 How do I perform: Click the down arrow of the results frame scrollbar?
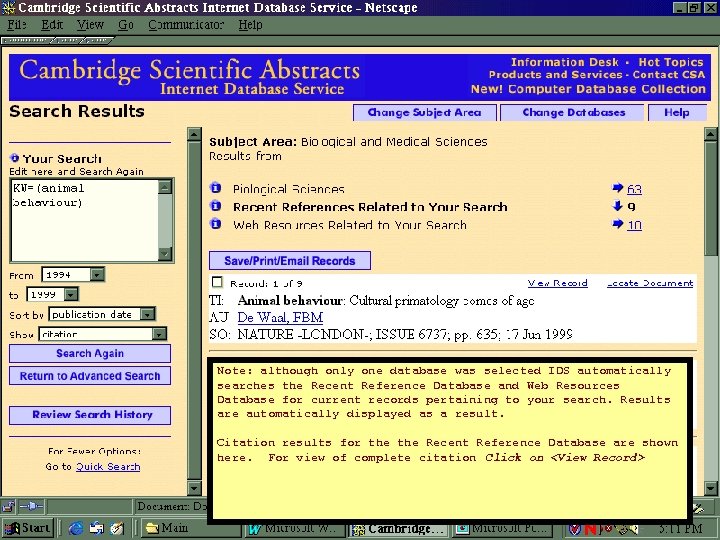click(x=711, y=488)
